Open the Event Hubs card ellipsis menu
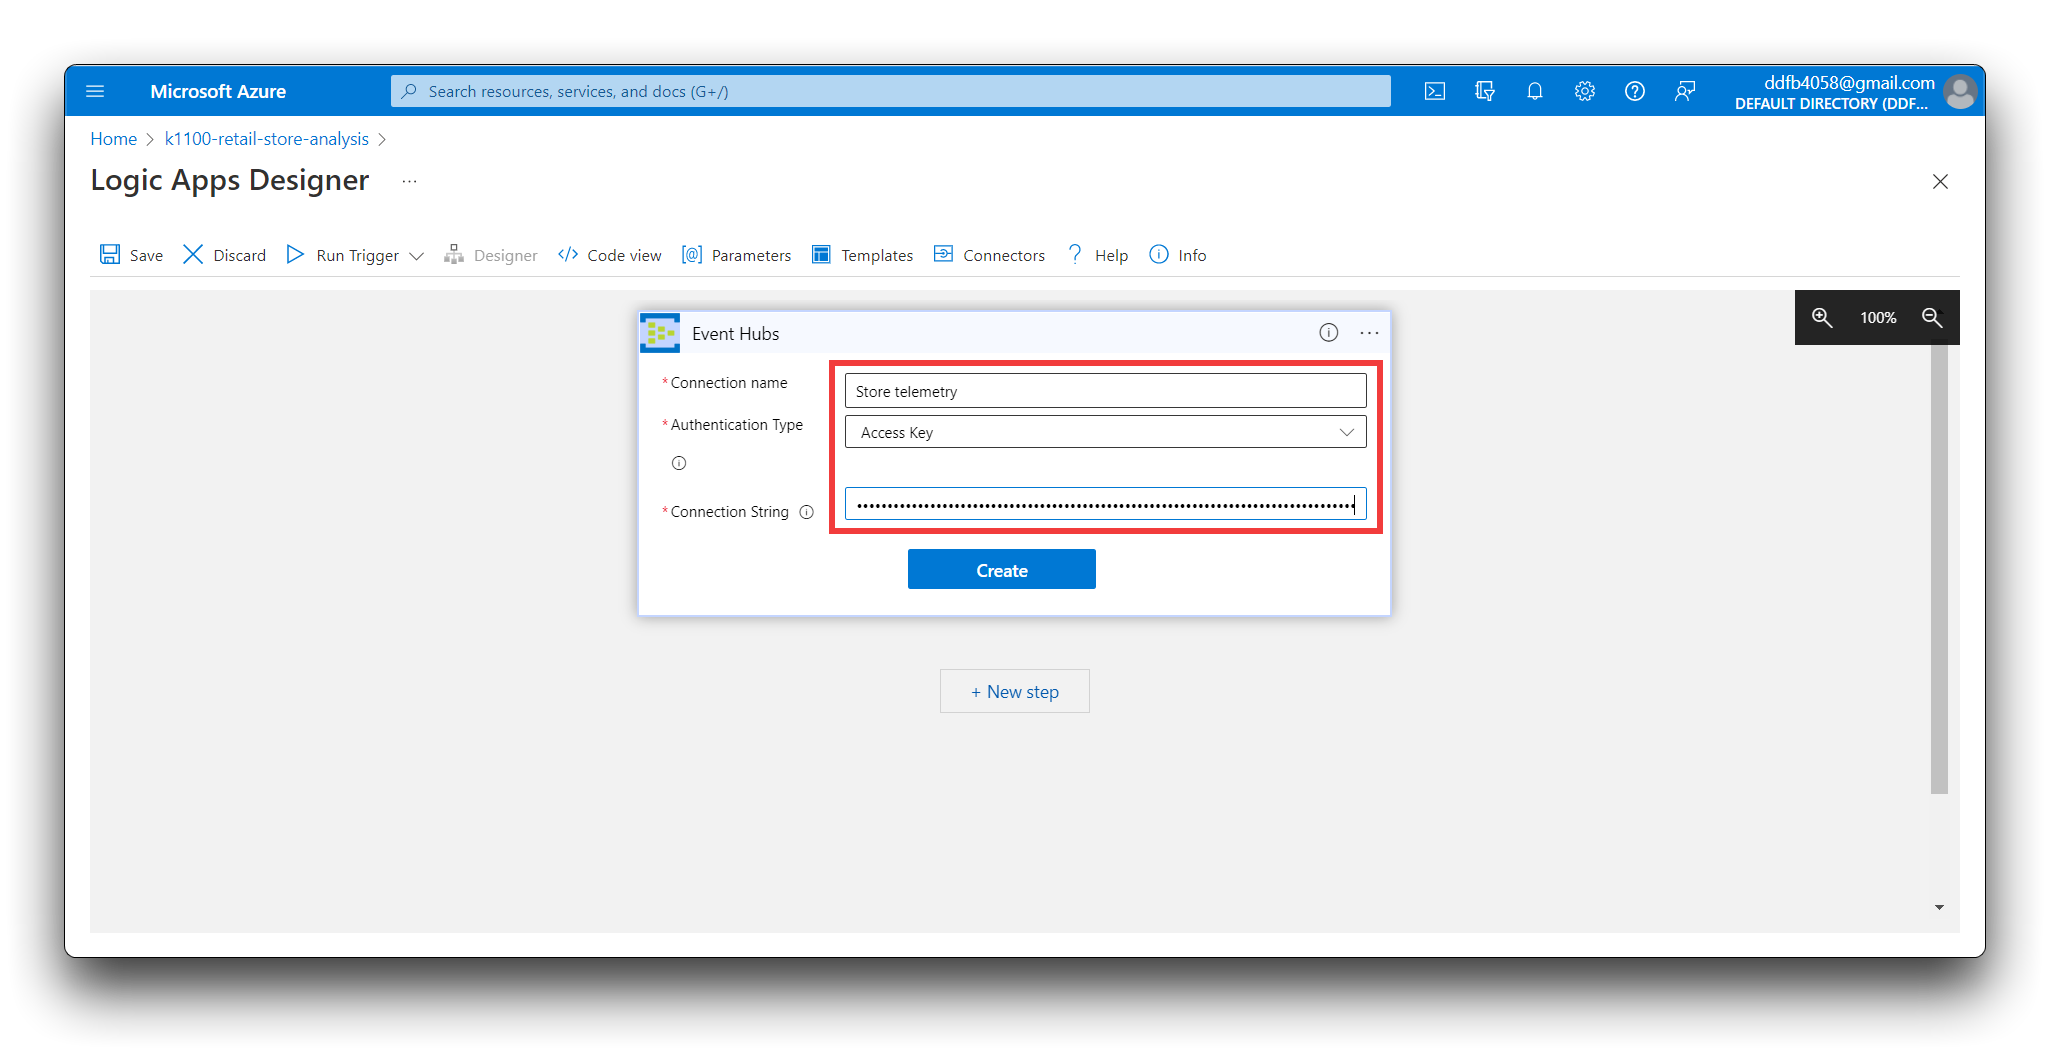The height and width of the screenshot is (1054, 2050). (x=1369, y=333)
